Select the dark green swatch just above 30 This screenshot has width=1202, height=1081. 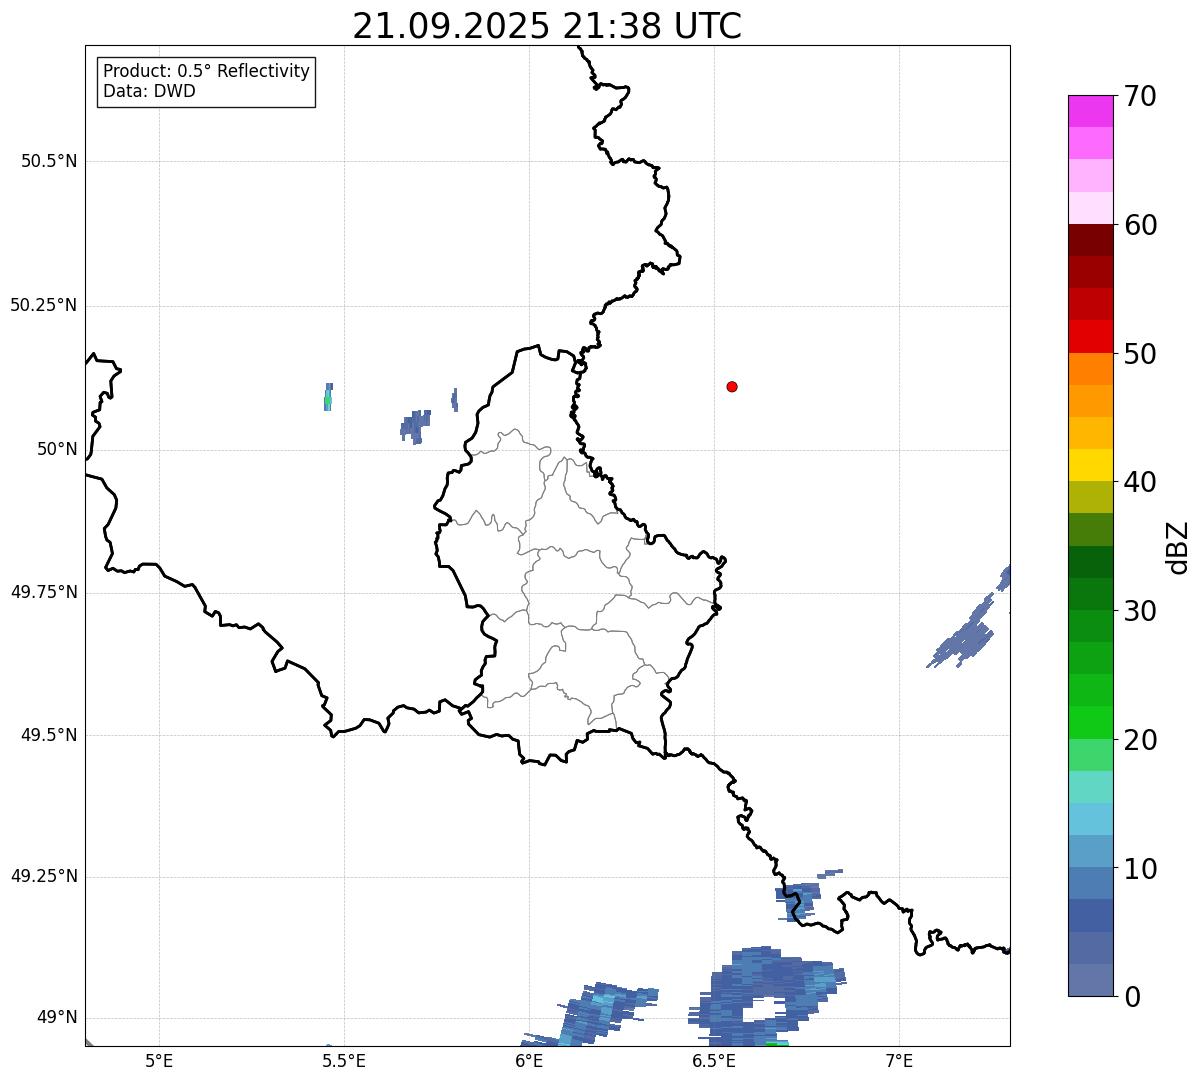tap(1090, 594)
